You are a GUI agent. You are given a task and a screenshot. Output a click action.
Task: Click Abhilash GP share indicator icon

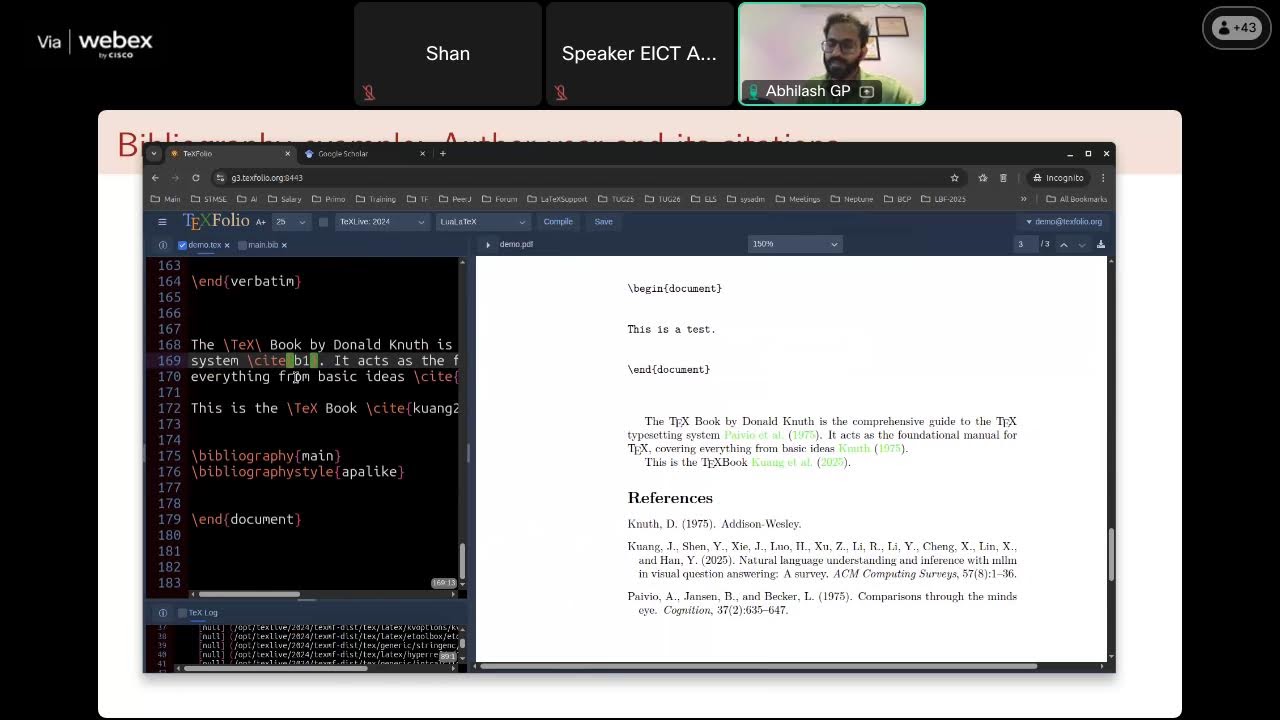click(867, 91)
